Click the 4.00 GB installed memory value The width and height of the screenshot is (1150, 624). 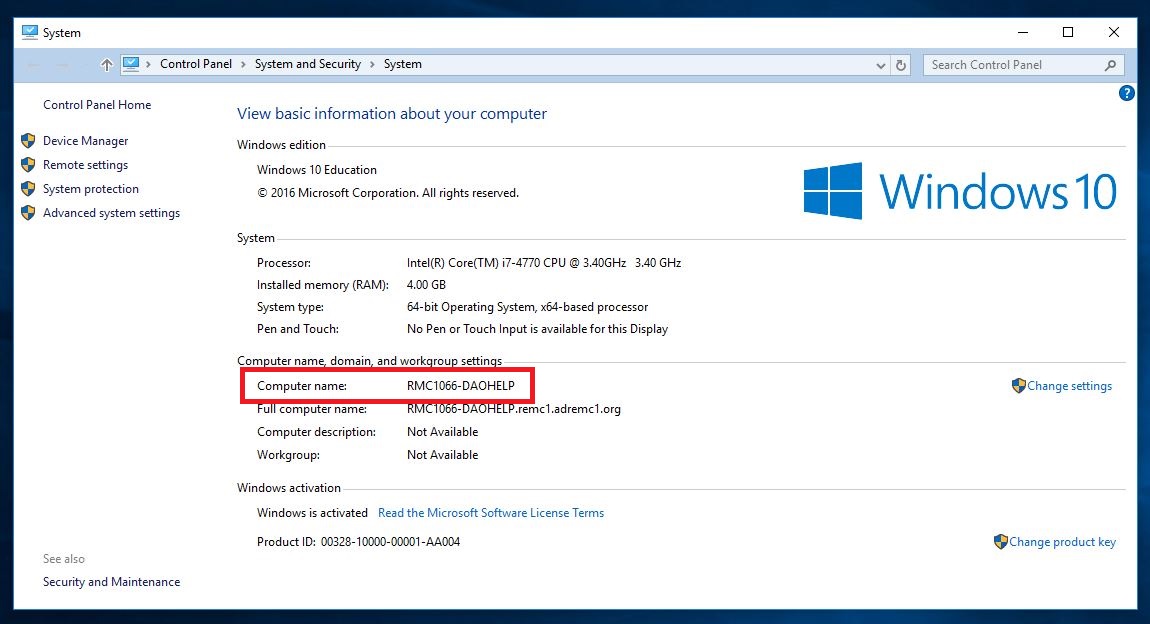(426, 285)
